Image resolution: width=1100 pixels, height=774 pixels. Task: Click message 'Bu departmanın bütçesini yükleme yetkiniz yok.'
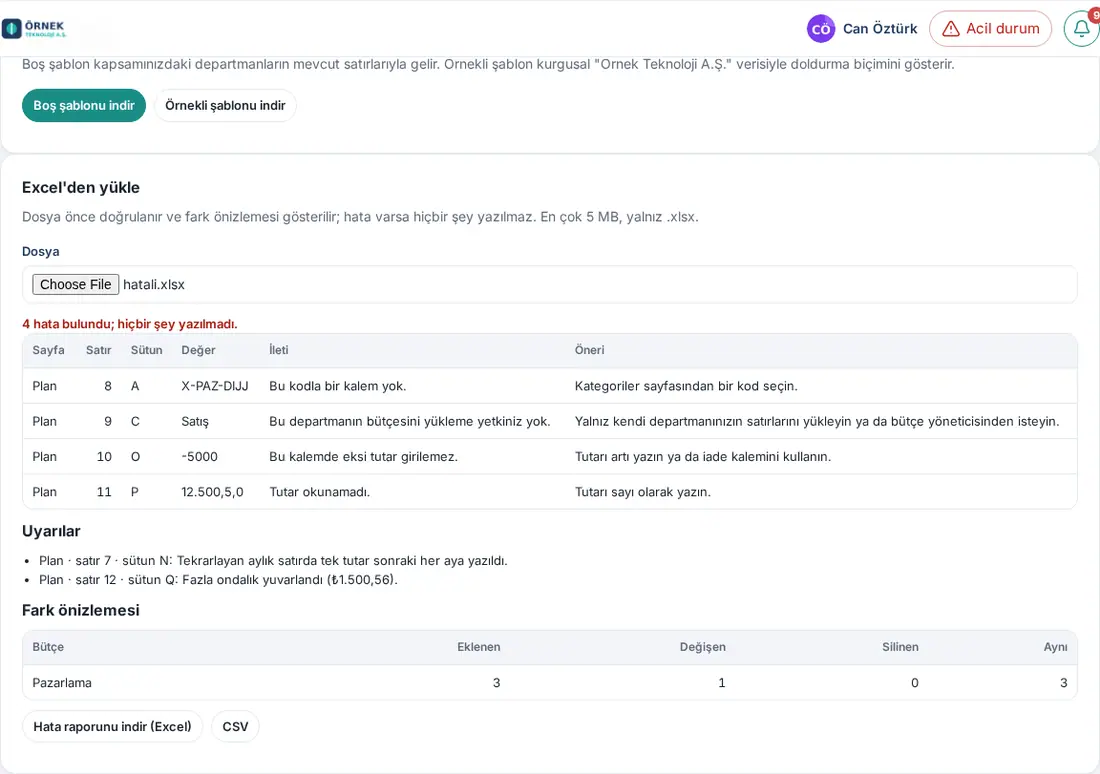pos(410,422)
